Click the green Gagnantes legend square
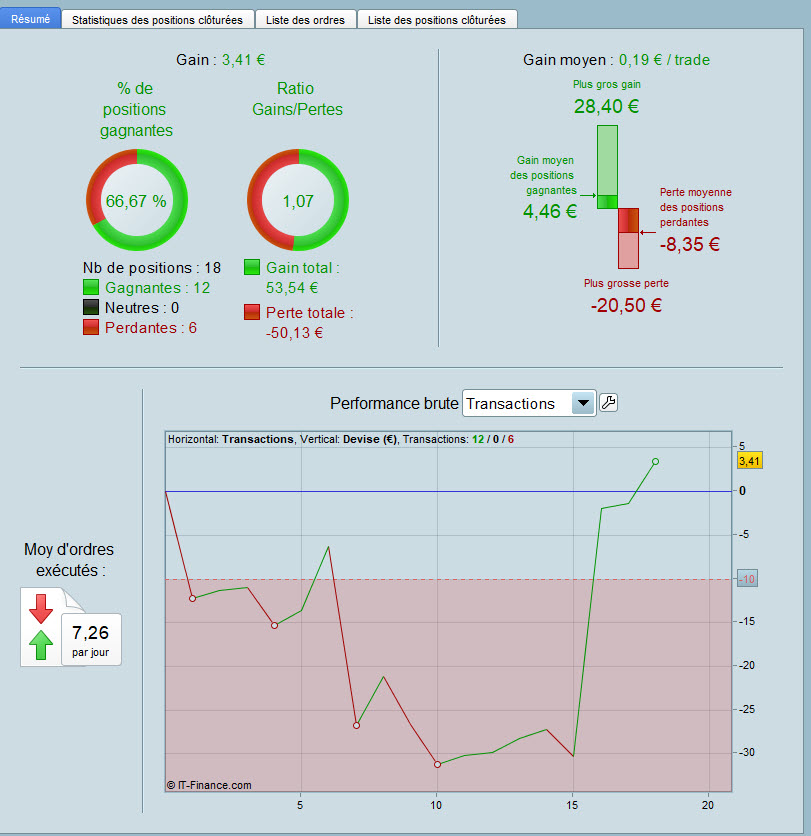Screen dimensions: 811x836 click(x=91, y=287)
